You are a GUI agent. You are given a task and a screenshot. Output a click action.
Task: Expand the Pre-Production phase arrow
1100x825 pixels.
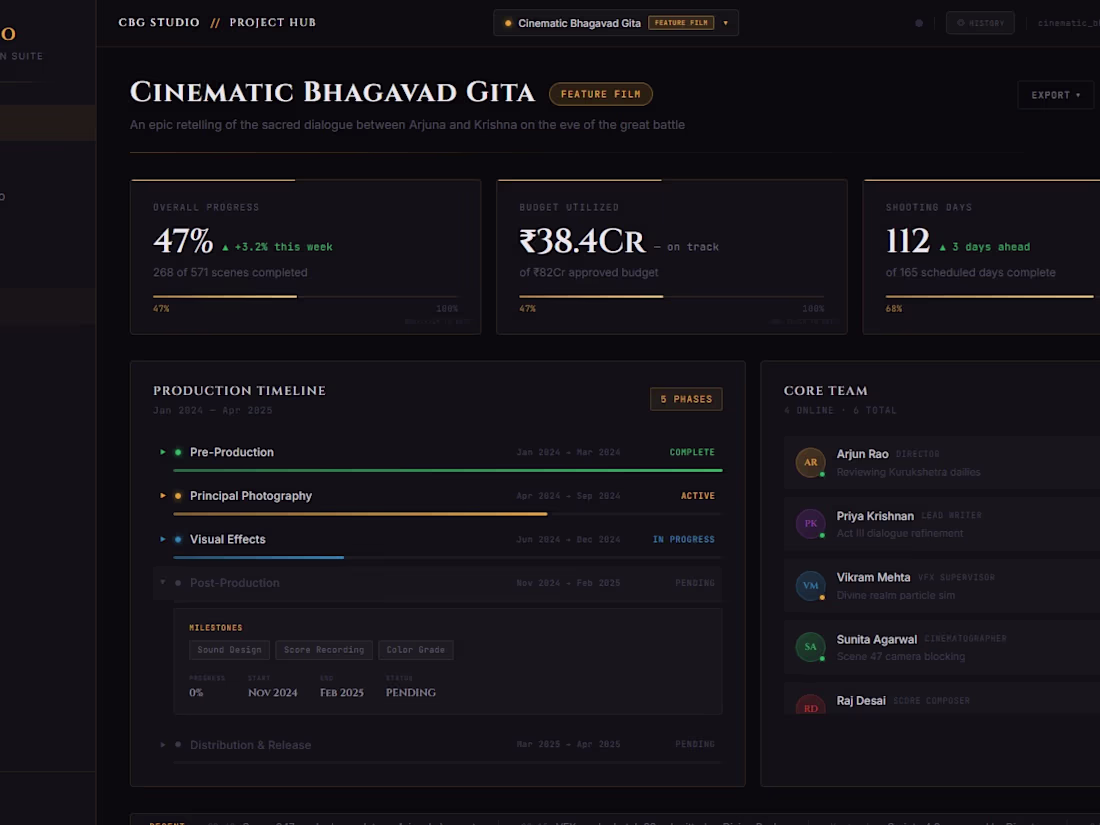click(163, 452)
